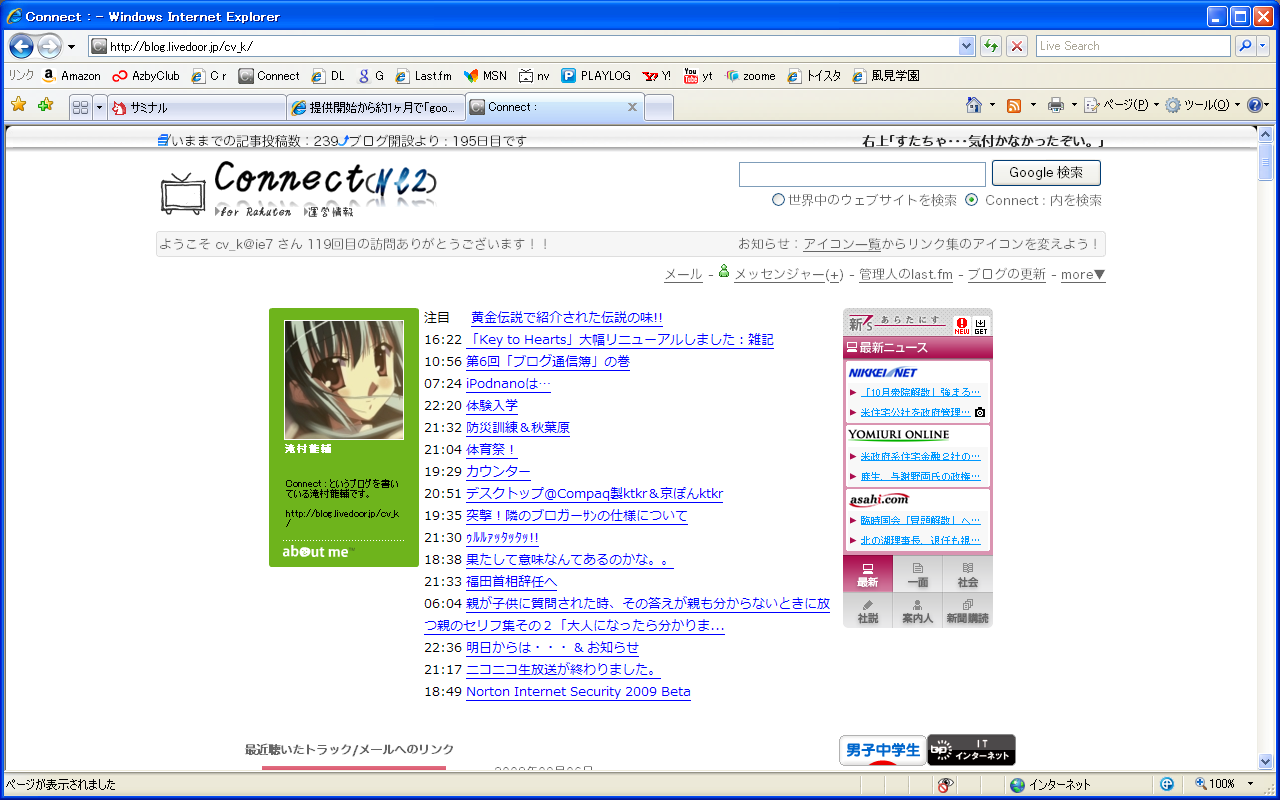This screenshot has height=800, width=1280.
Task: Click the Add to Favorites star-plus icon
Action: pos(45,105)
